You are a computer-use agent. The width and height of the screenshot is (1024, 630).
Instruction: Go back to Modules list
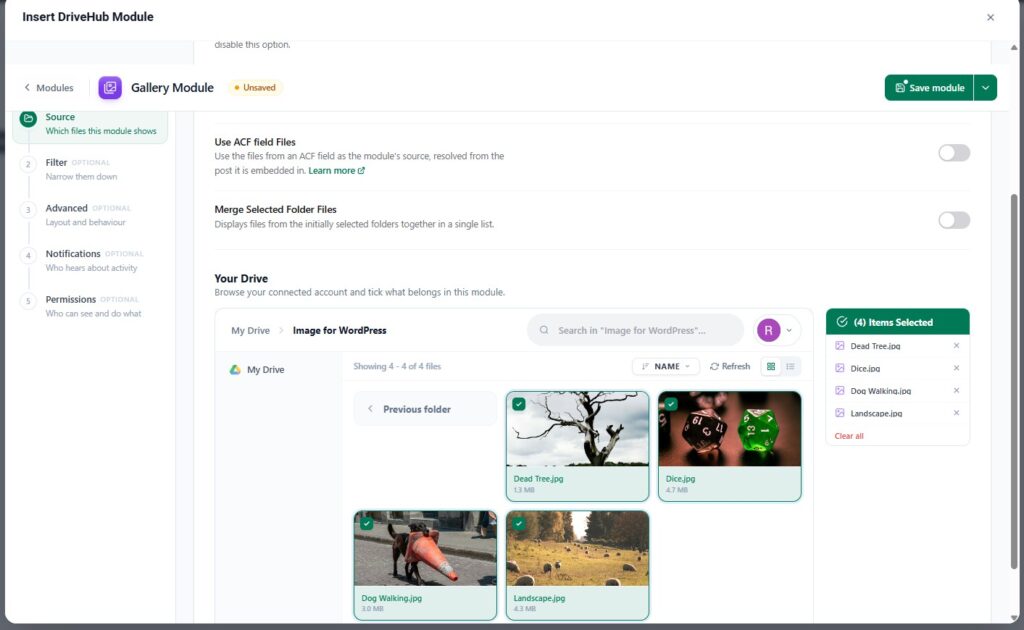coord(49,87)
